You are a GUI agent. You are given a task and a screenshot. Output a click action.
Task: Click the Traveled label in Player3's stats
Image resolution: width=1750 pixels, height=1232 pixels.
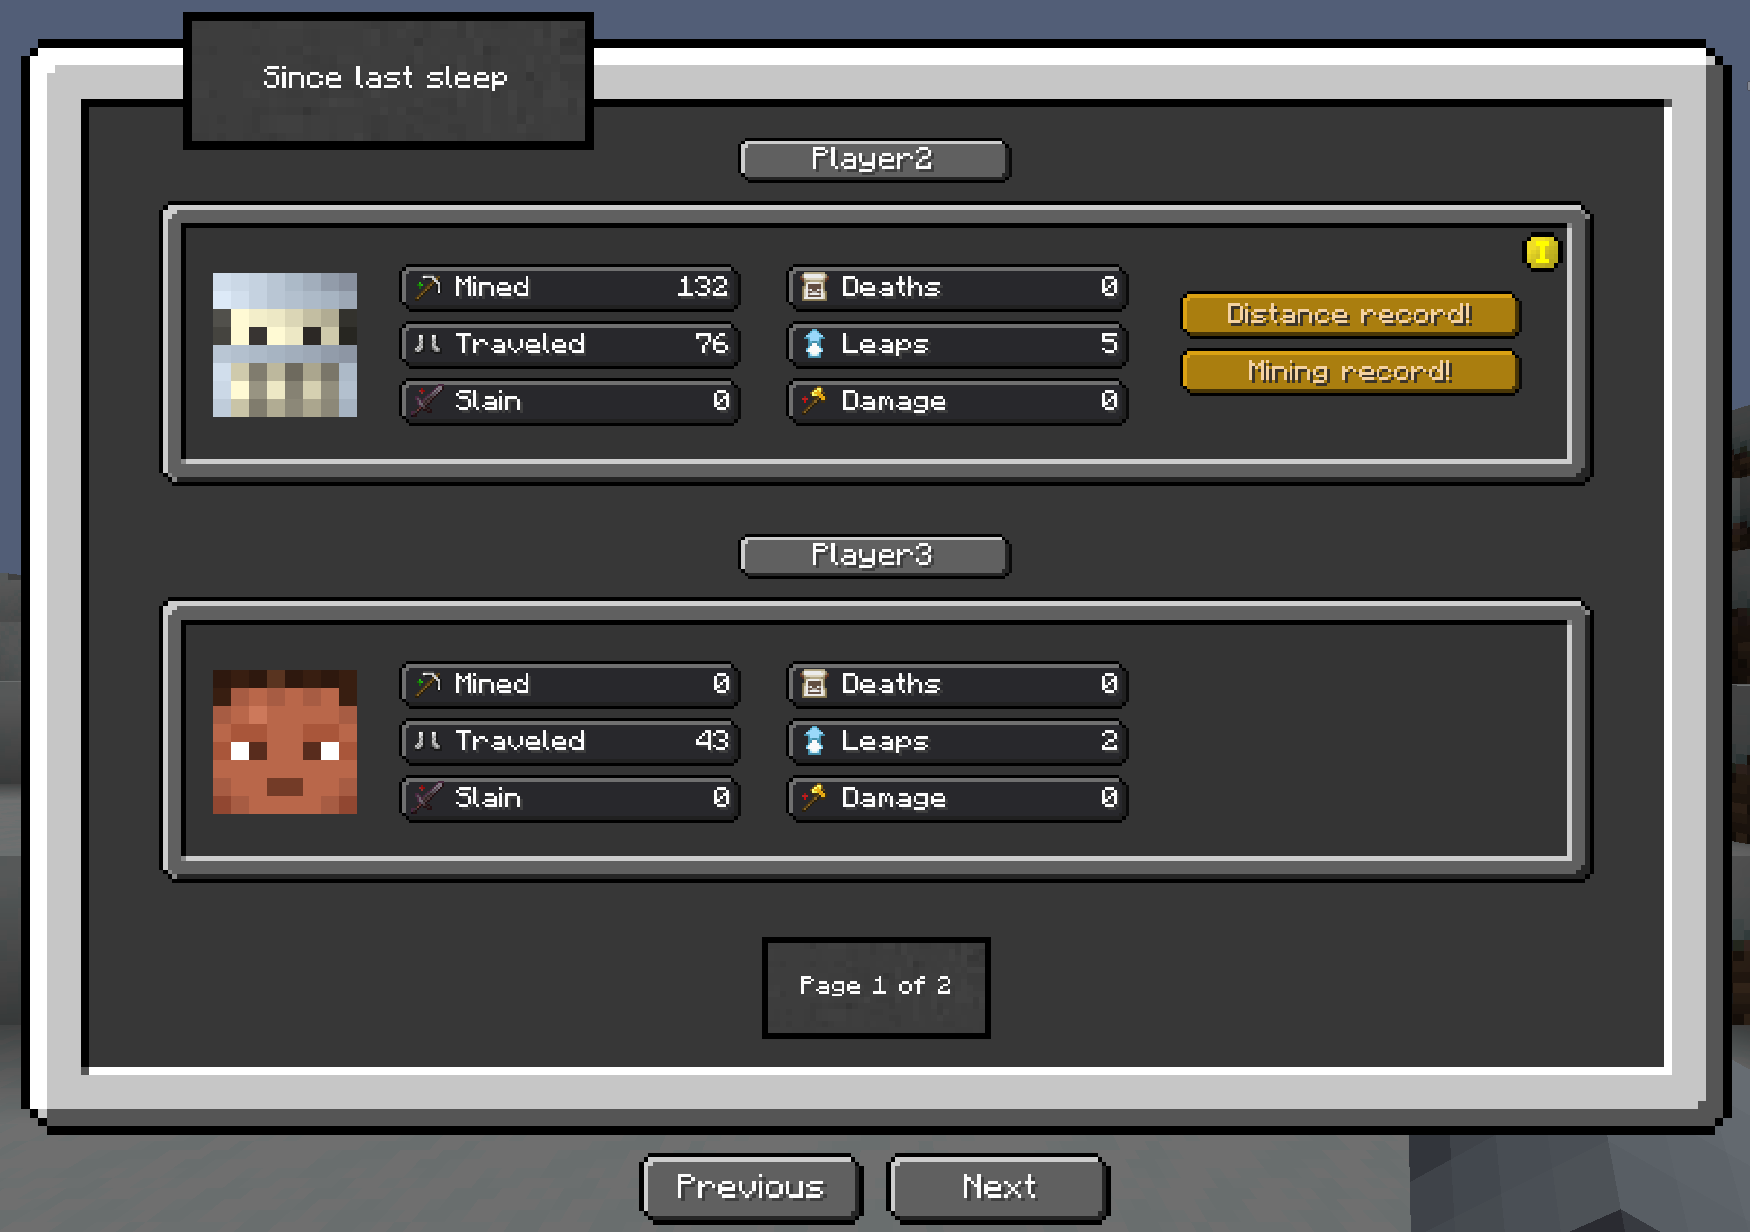coord(520,741)
